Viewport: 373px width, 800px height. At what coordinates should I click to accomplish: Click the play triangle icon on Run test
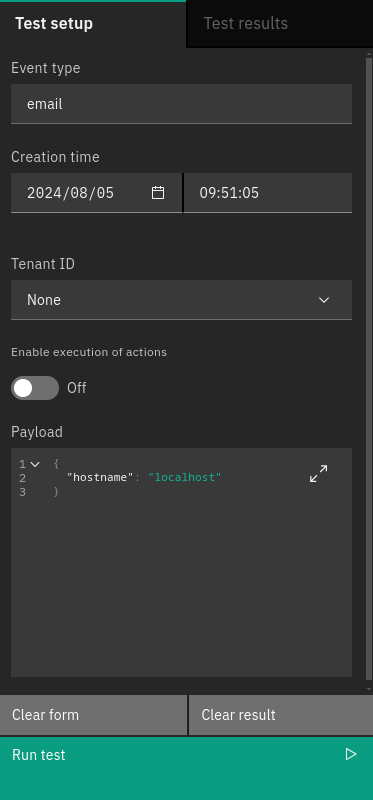tap(351, 754)
